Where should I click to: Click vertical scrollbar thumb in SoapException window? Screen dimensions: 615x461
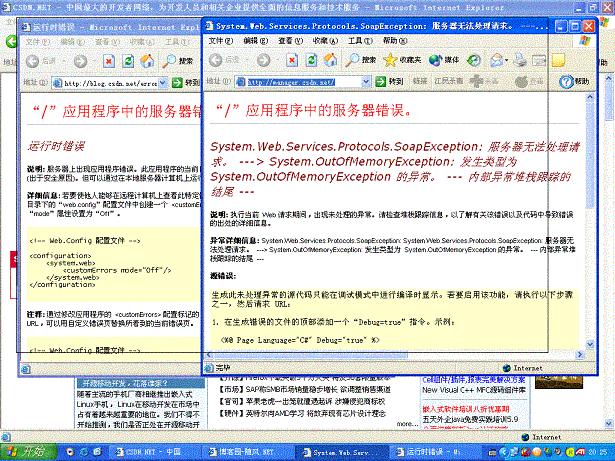pyautogui.click(x=590, y=155)
